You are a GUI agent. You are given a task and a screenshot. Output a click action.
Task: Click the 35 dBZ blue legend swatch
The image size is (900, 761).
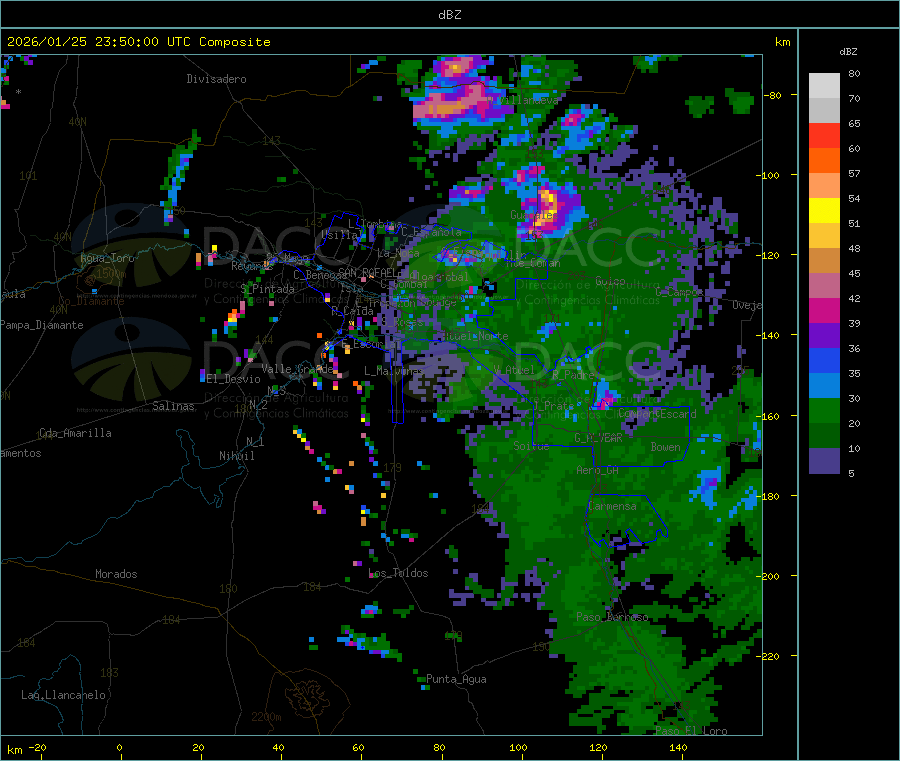click(824, 360)
